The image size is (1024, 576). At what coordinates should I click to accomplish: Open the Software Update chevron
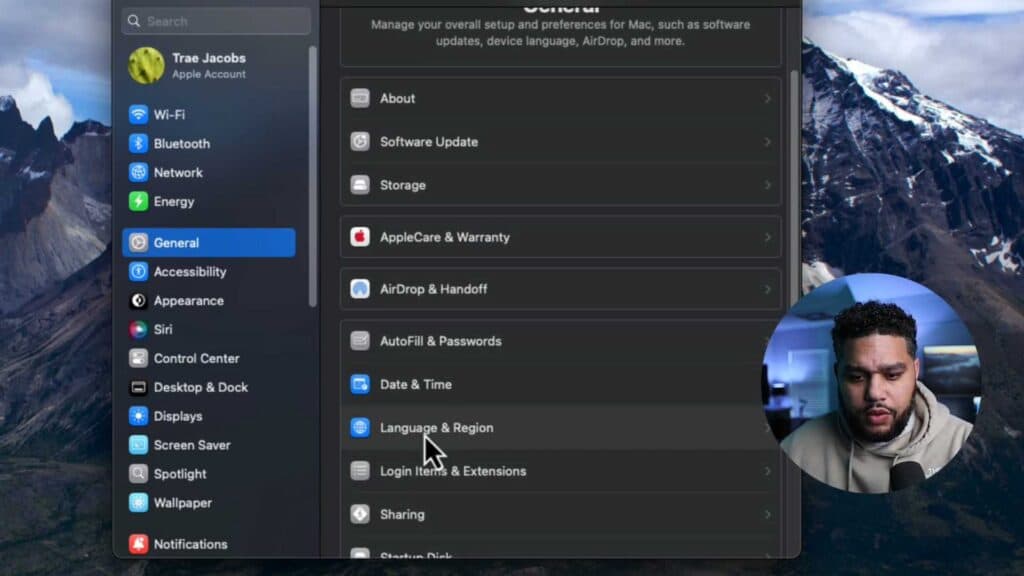pyautogui.click(x=767, y=142)
